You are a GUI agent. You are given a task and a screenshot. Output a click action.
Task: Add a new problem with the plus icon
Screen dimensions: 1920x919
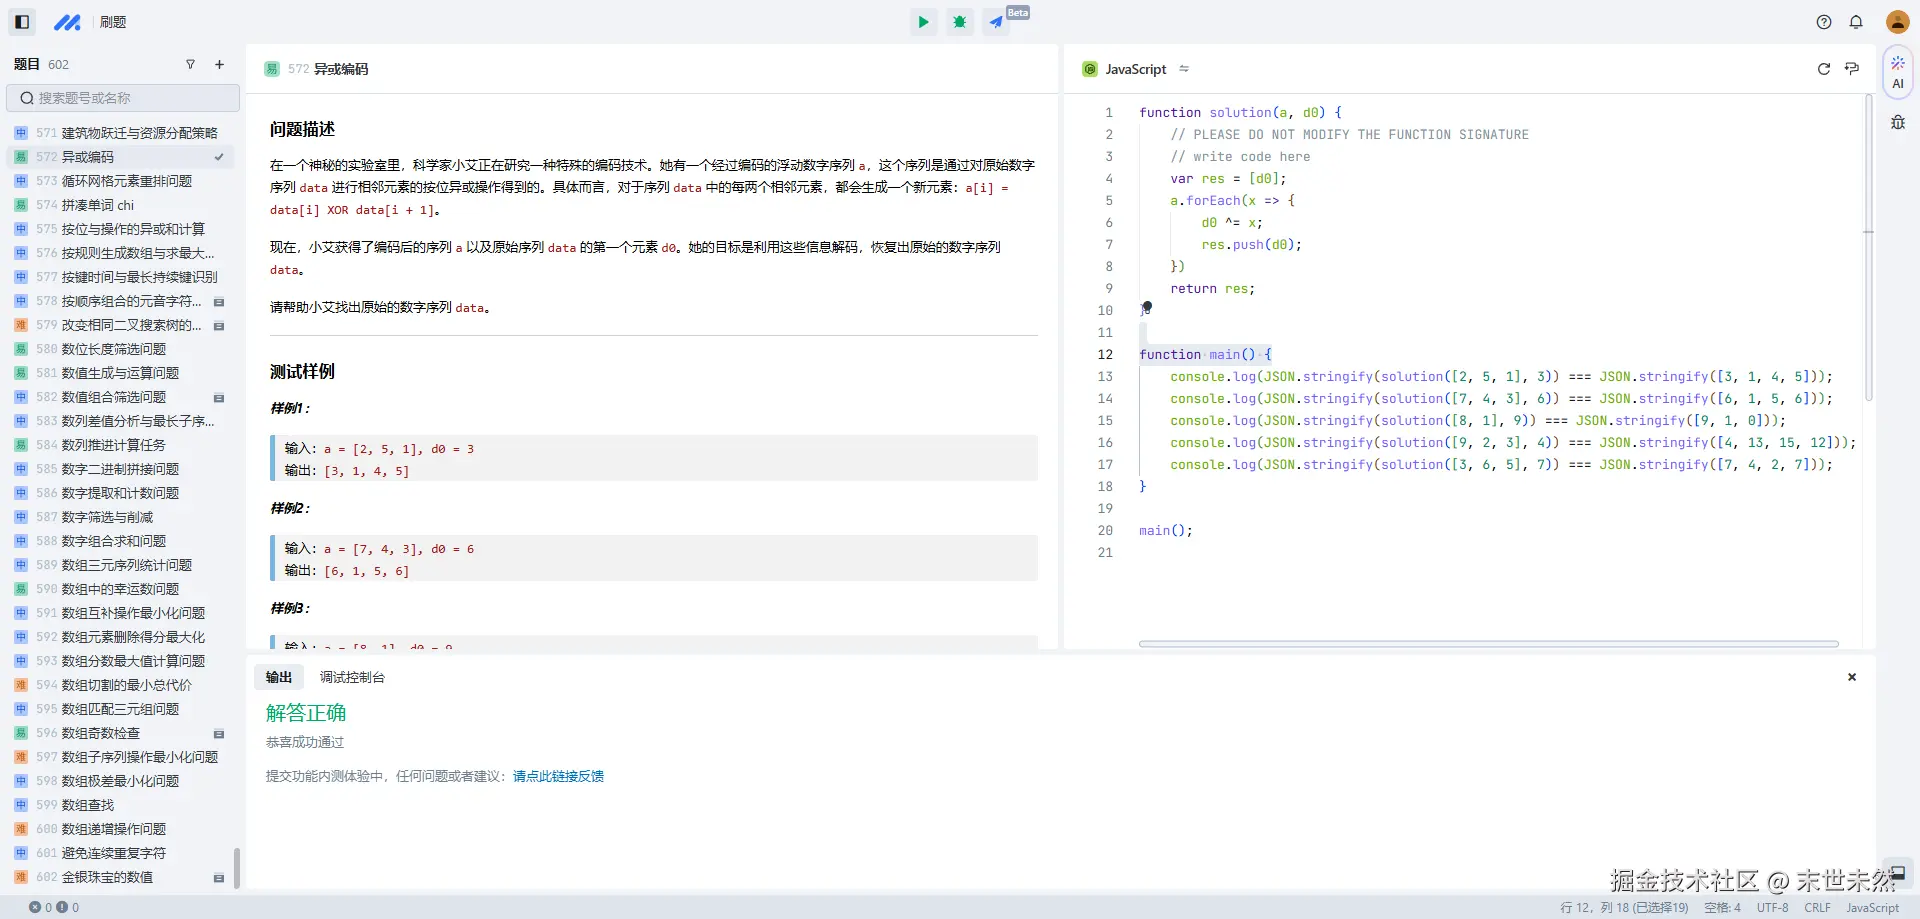tap(219, 65)
